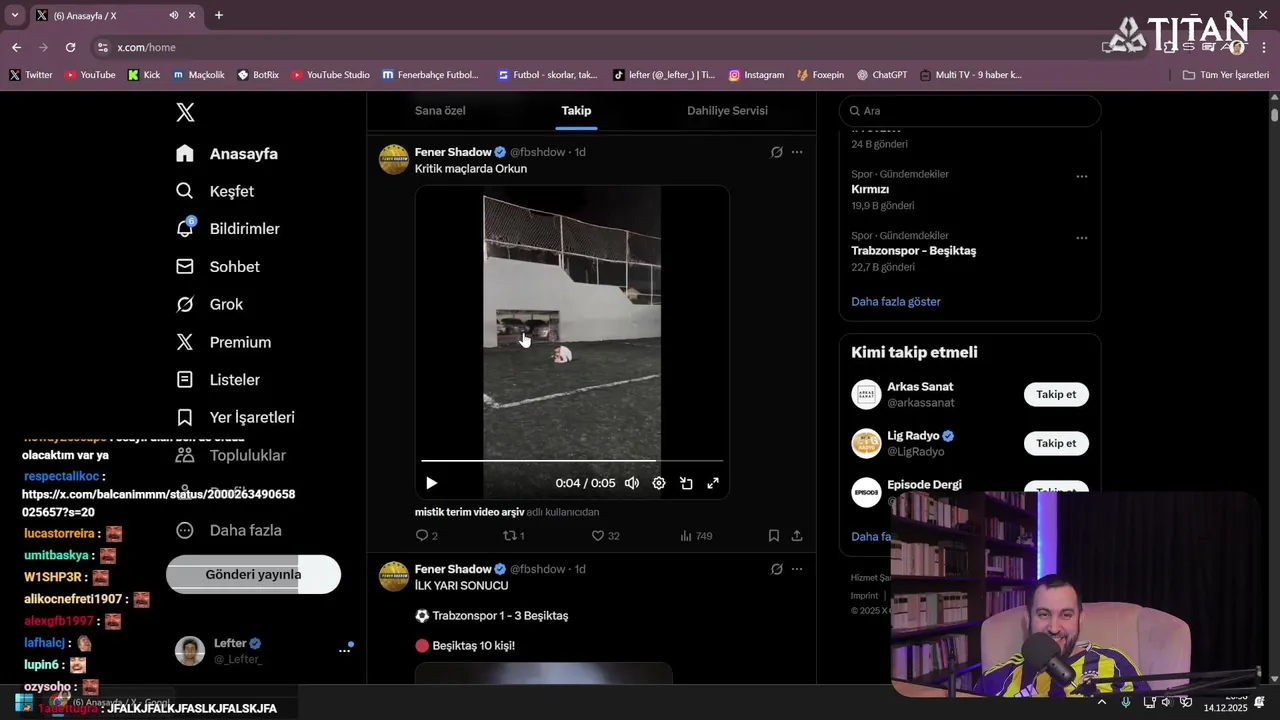This screenshot has height=720, width=1280.
Task: Open more menu on Kritik maçlarda post
Action: 797,152
